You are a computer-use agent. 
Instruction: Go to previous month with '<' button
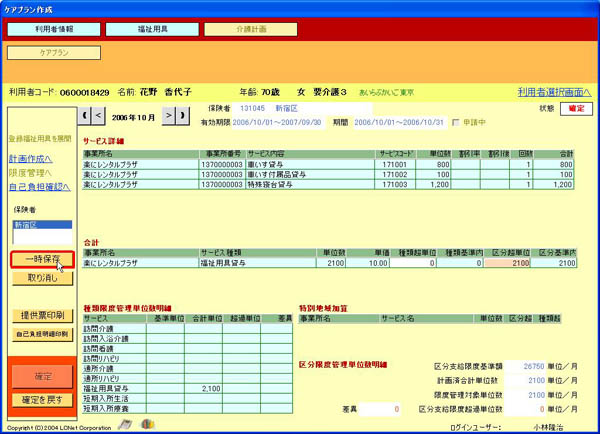[98, 116]
